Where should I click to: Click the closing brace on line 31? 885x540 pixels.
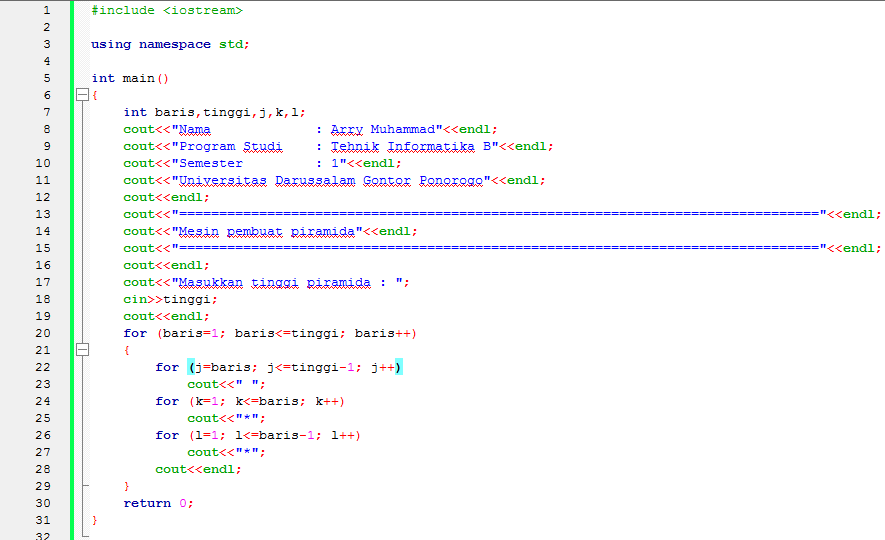pos(95,520)
